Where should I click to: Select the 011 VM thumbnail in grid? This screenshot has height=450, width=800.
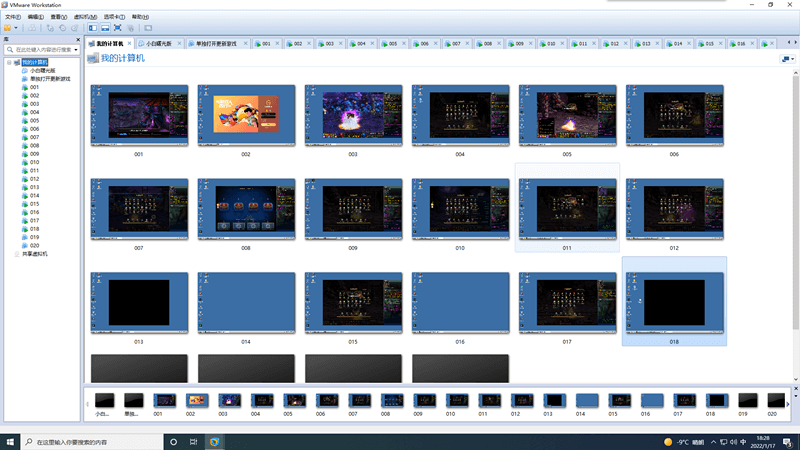tap(567, 209)
